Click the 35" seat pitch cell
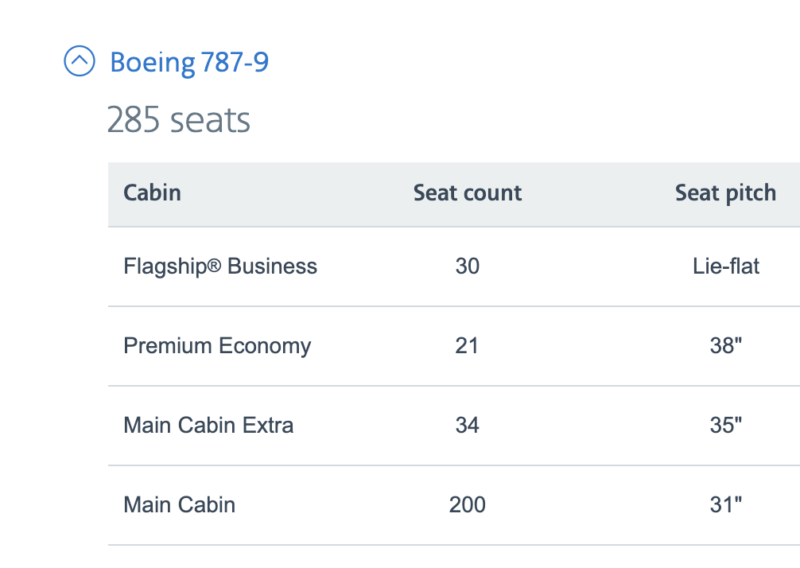800x568 pixels. (x=725, y=425)
